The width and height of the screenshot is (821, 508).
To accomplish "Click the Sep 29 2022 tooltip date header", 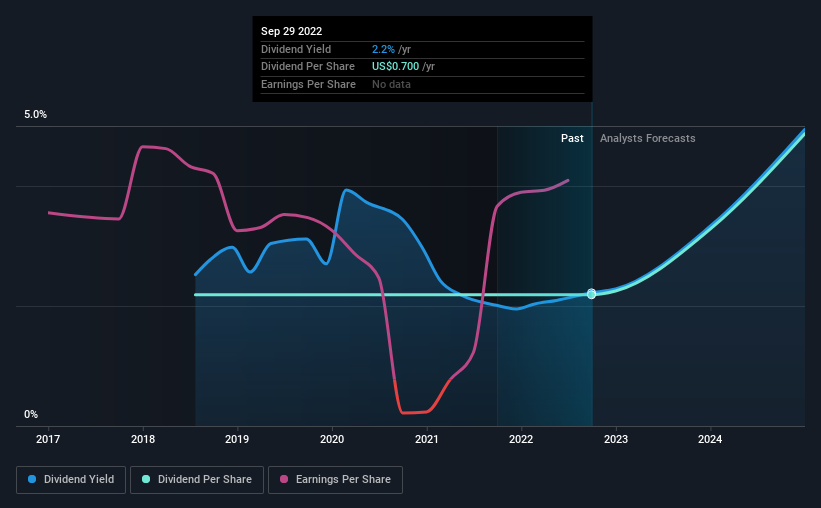I will (x=292, y=31).
